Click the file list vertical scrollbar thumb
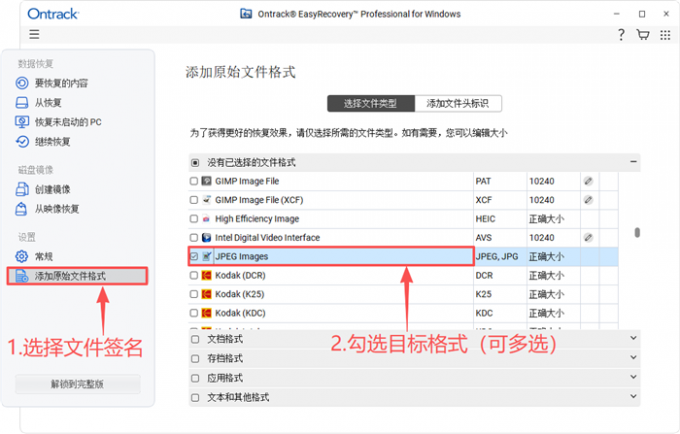 [x=637, y=233]
